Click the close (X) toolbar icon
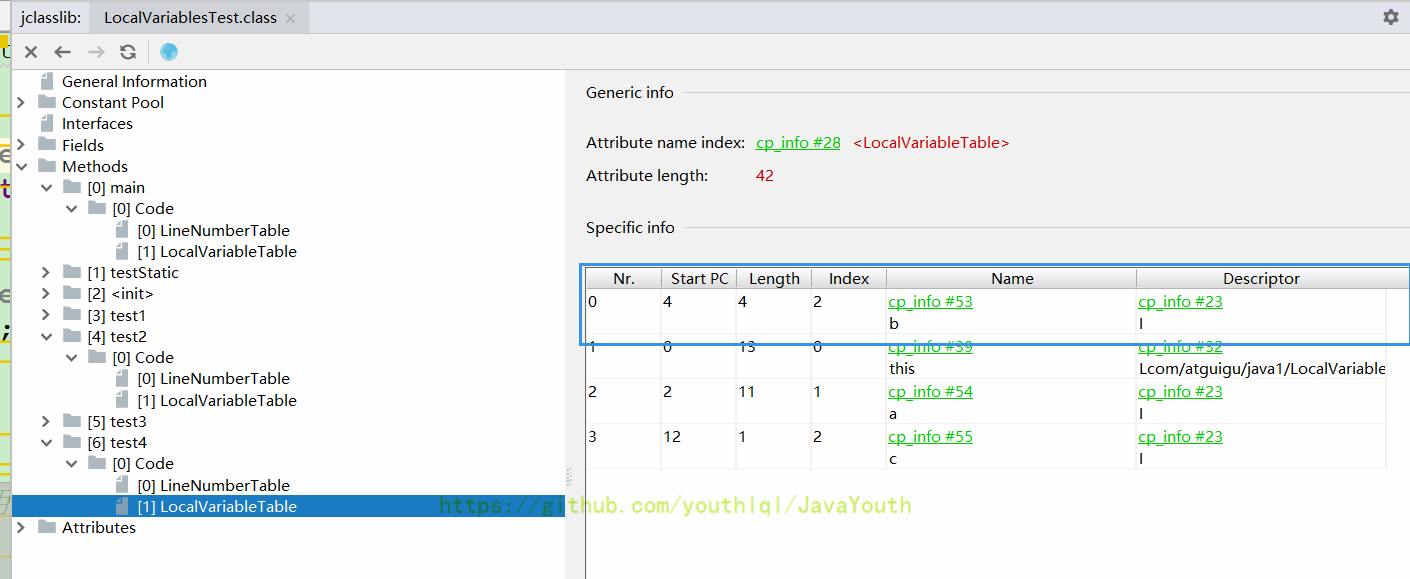Screen dimensions: 1410x579 pos(31,52)
